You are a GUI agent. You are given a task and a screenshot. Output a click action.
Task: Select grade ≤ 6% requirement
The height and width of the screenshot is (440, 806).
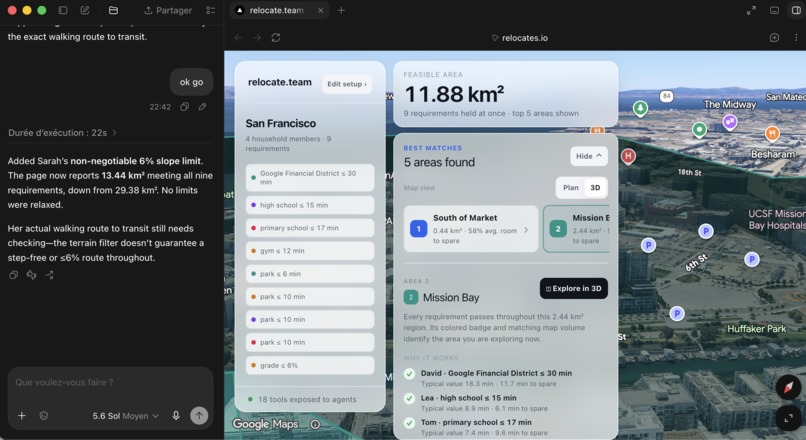pos(309,365)
